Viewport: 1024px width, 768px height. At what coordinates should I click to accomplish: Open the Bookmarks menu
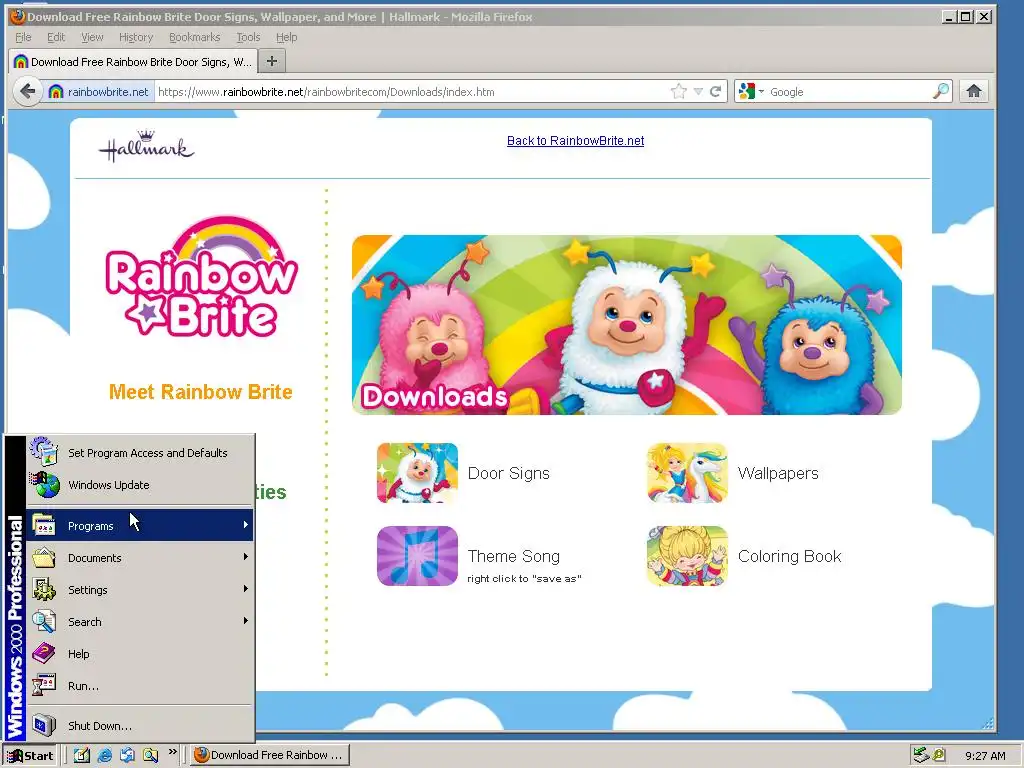click(195, 37)
